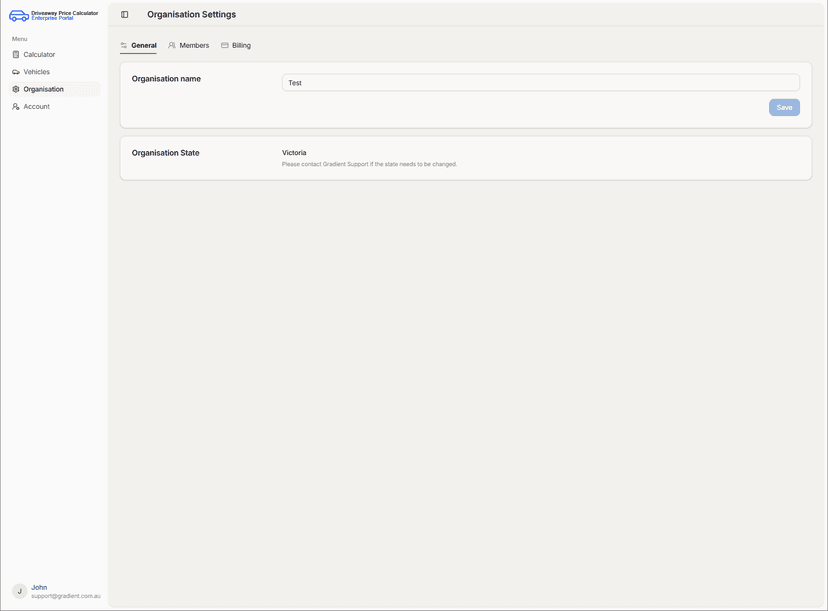Focus the Organisation name input field
The height and width of the screenshot is (611, 828).
541,83
